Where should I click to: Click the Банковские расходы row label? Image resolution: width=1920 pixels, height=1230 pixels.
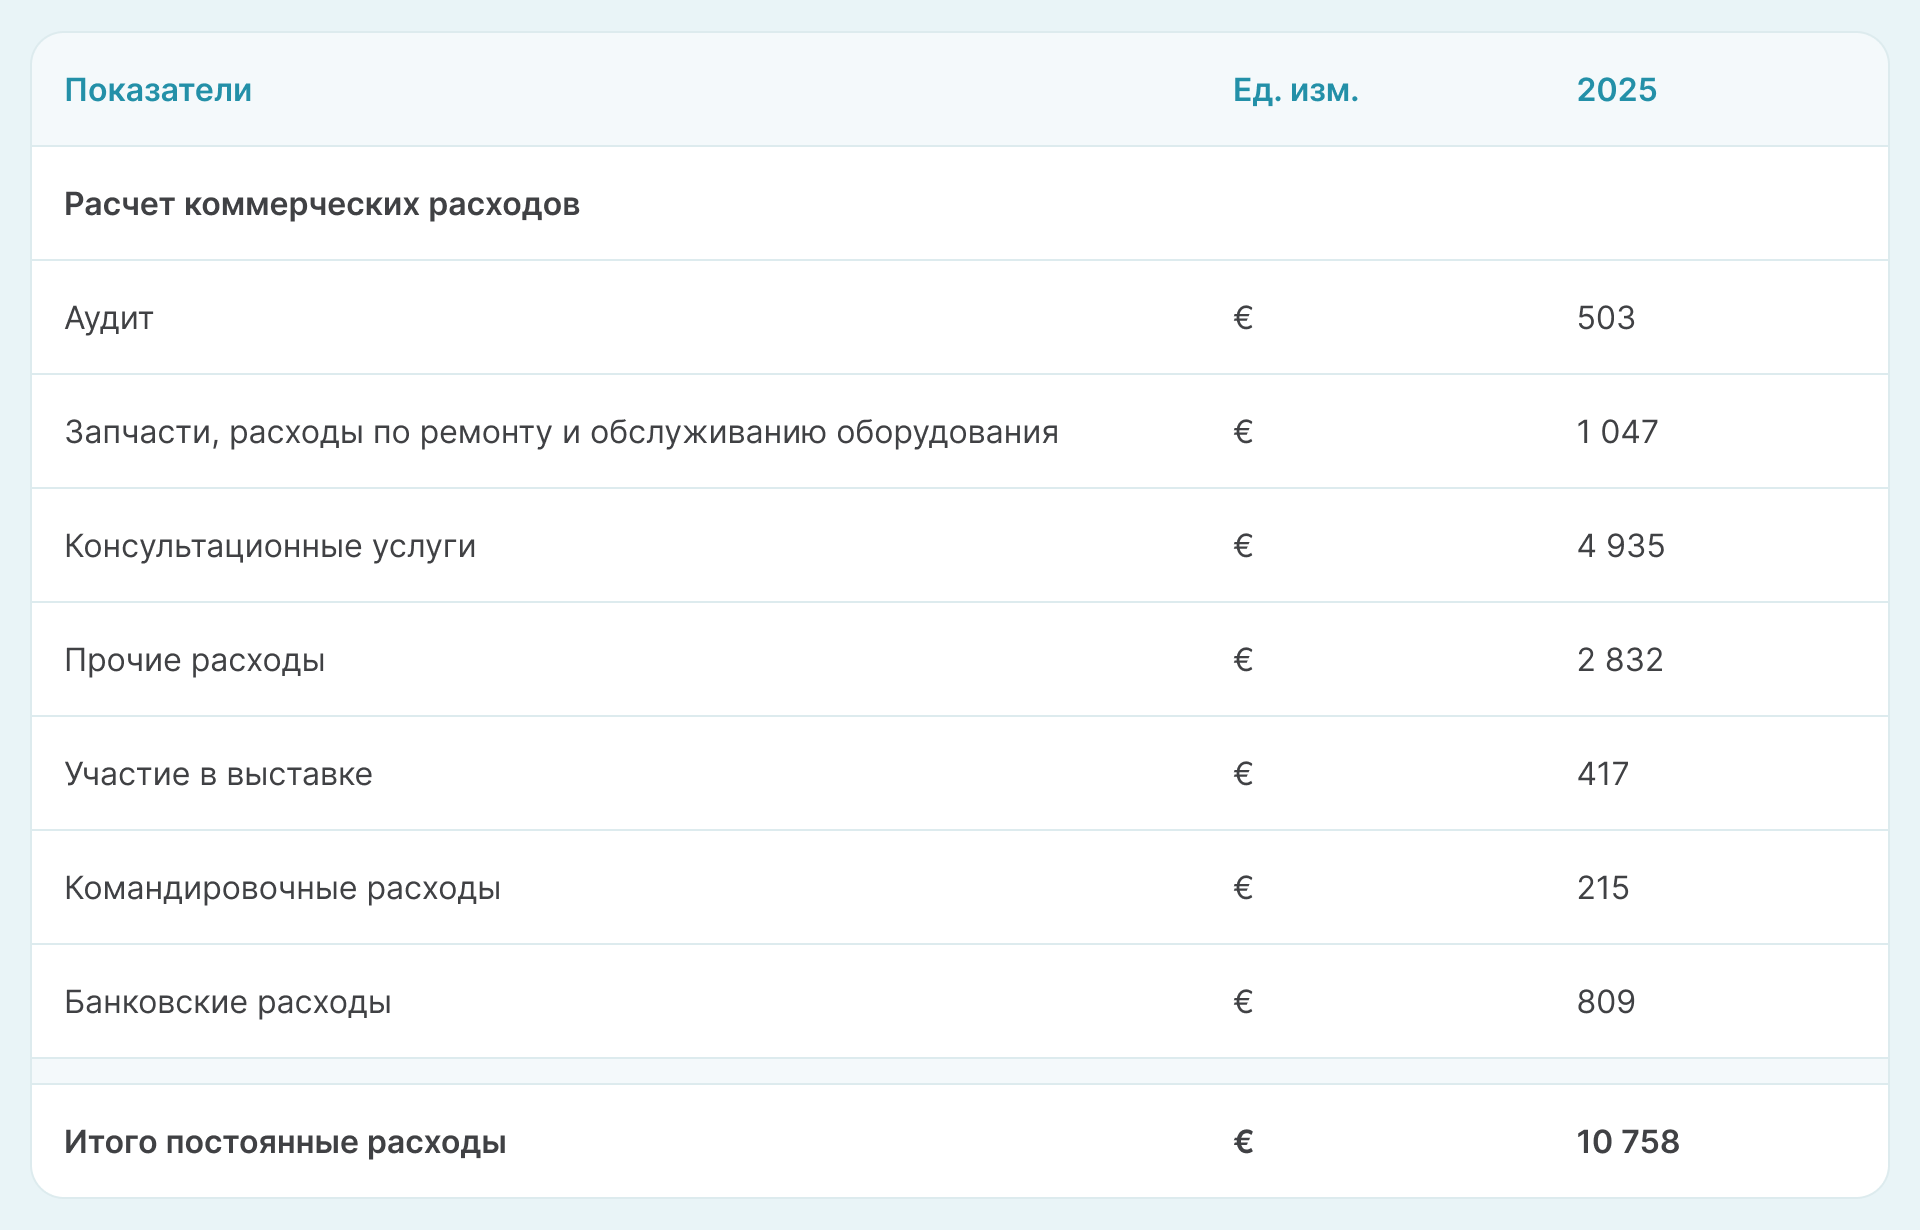pos(227,1002)
